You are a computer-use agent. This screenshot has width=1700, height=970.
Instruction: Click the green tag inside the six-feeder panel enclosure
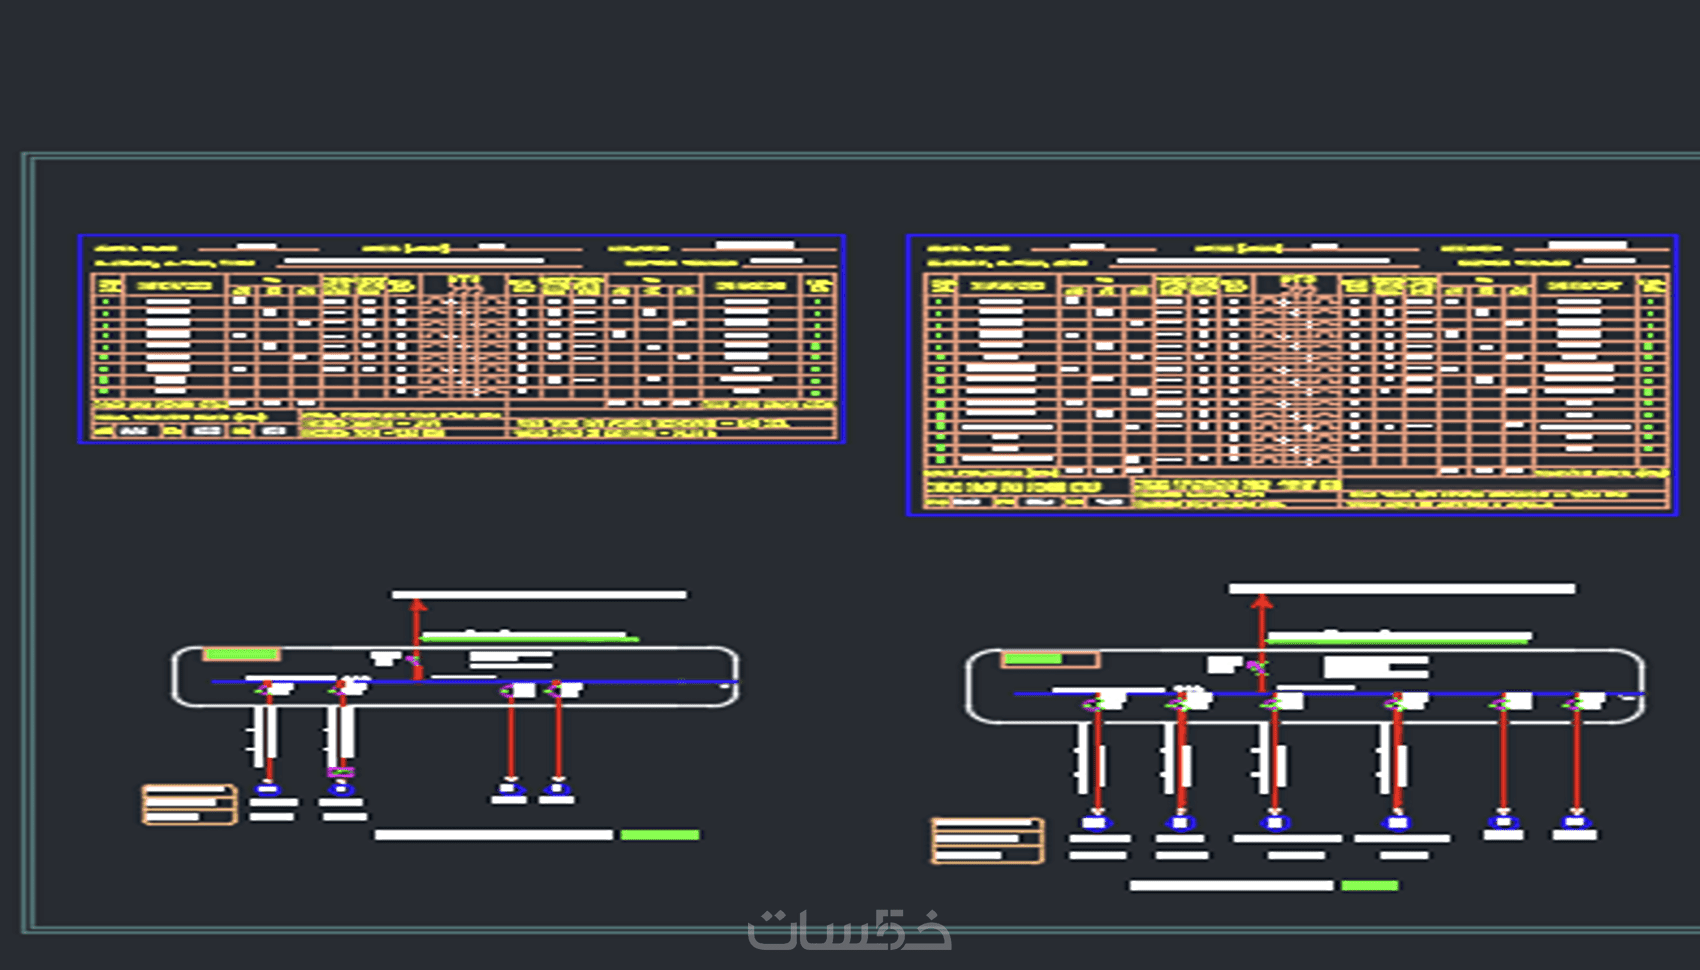tap(1033, 659)
